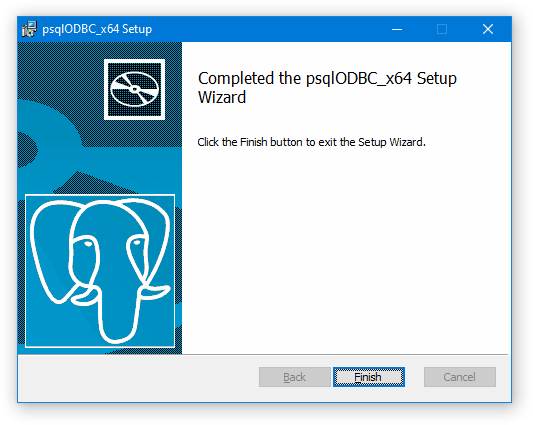Click the Completed Setup Wizard heading
The image size is (533, 425).
pyautogui.click(x=327, y=88)
